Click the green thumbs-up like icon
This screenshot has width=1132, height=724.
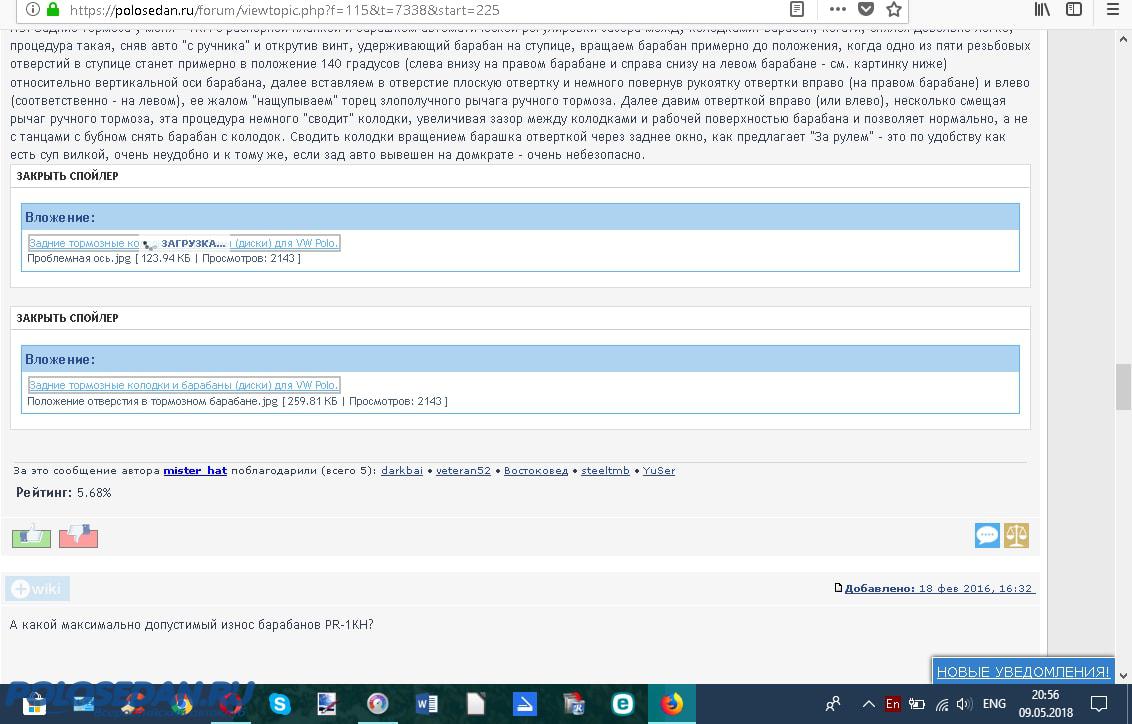31,536
